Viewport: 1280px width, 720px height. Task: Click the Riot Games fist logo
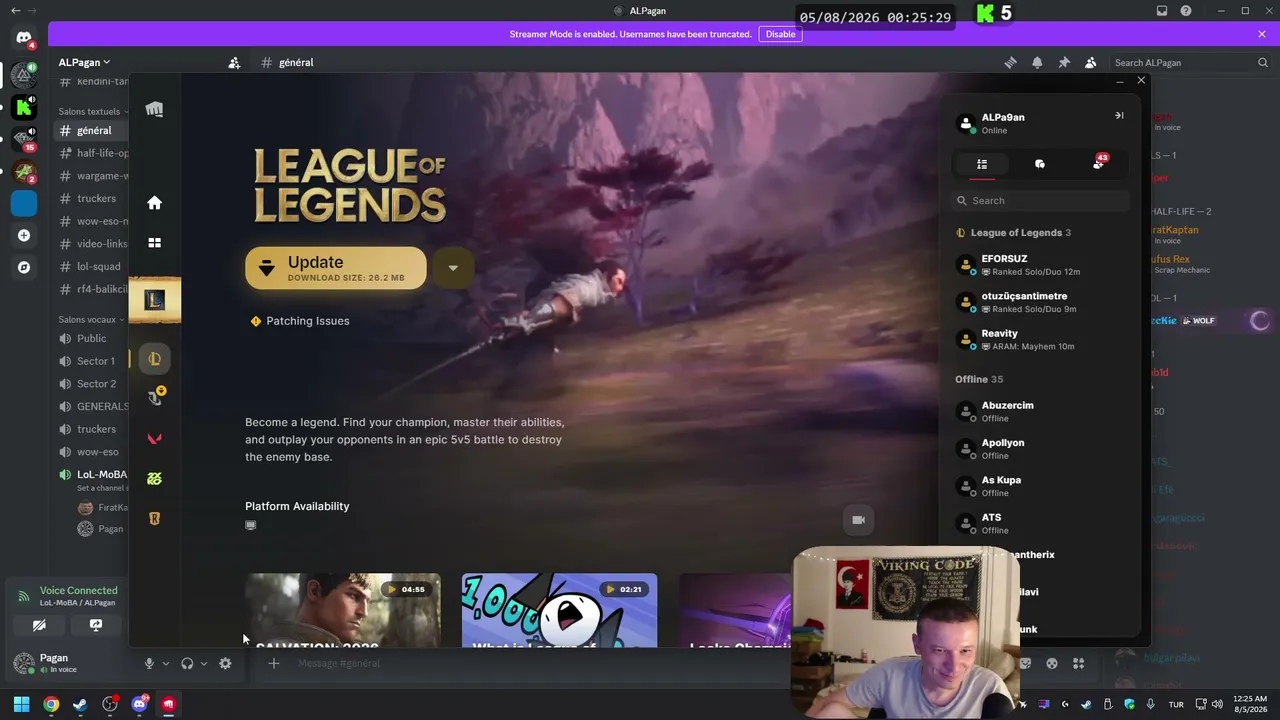(154, 109)
